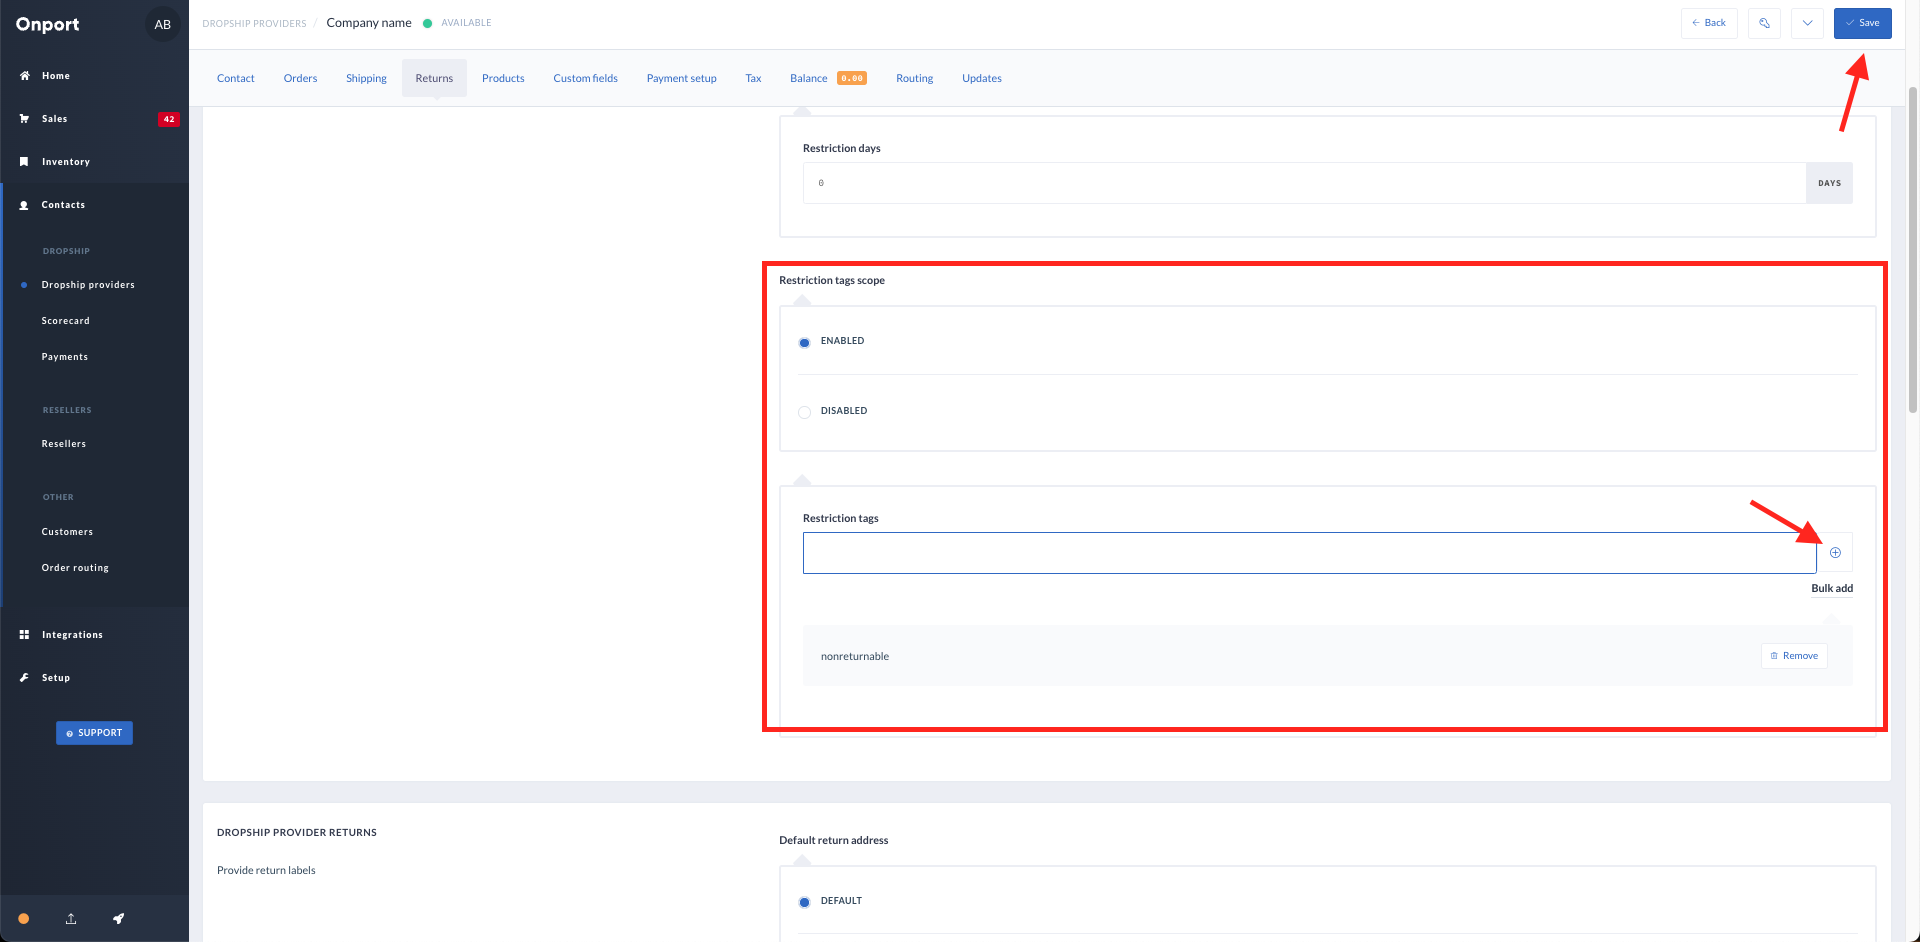Focus the Restriction tags input field
Viewport: 1920px width, 942px height.
coord(1309,553)
